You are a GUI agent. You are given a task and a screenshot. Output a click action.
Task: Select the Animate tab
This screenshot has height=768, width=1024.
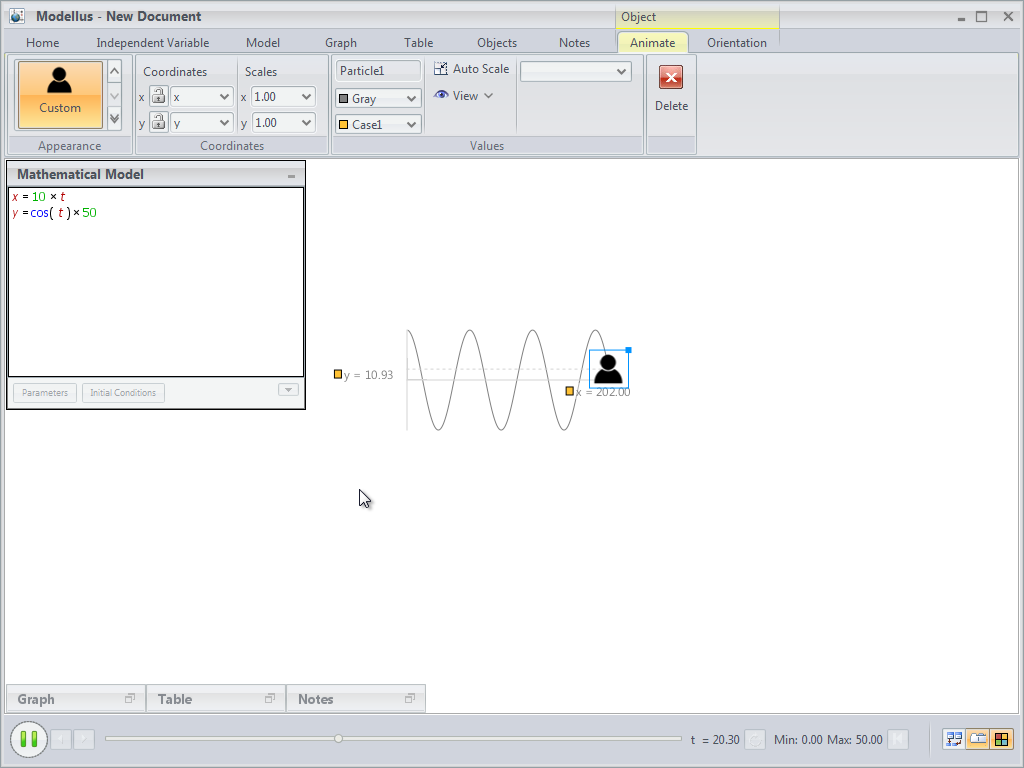click(652, 42)
